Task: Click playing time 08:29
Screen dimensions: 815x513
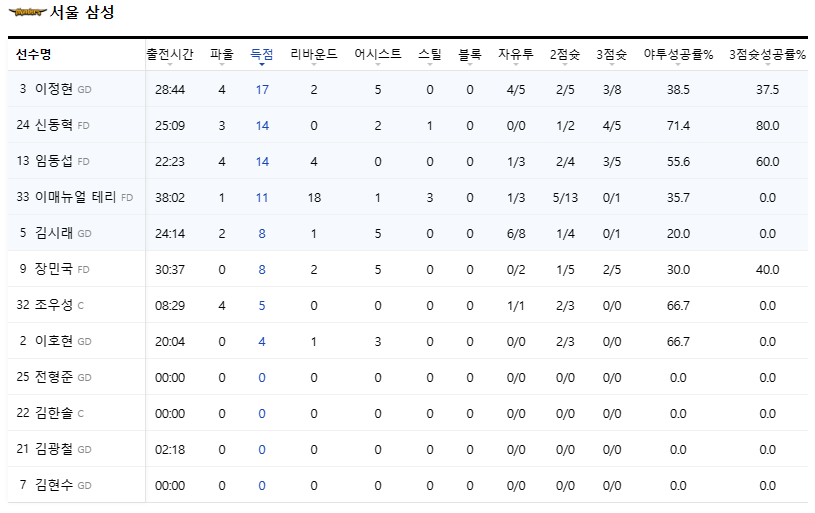Action: [x=170, y=306]
